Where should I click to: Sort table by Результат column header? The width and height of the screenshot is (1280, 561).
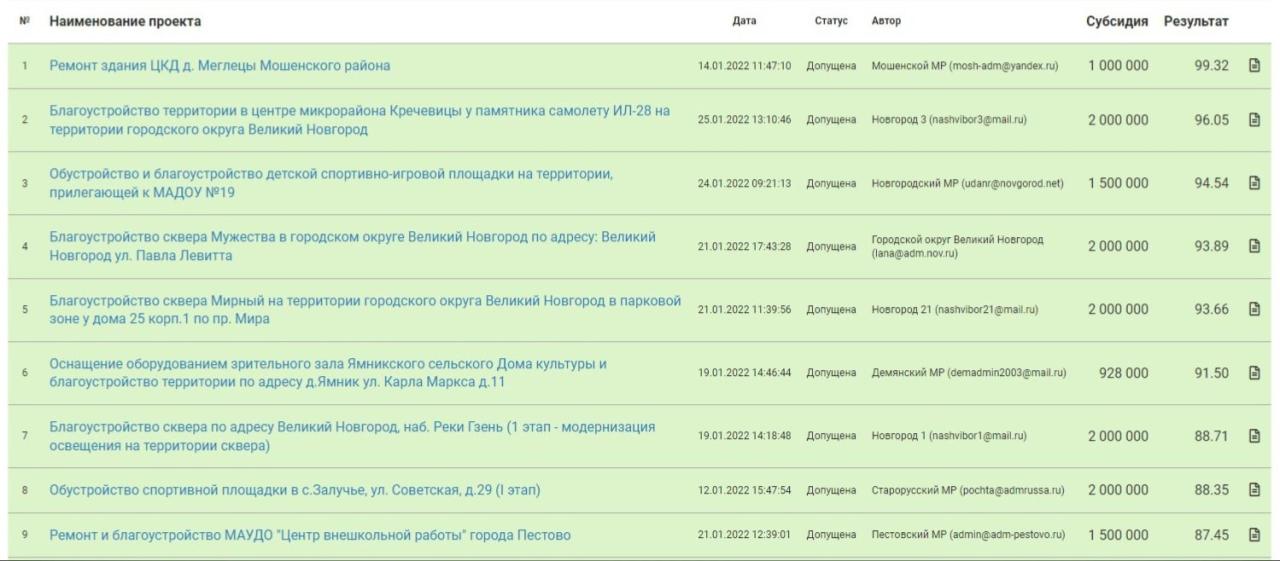1196,21
